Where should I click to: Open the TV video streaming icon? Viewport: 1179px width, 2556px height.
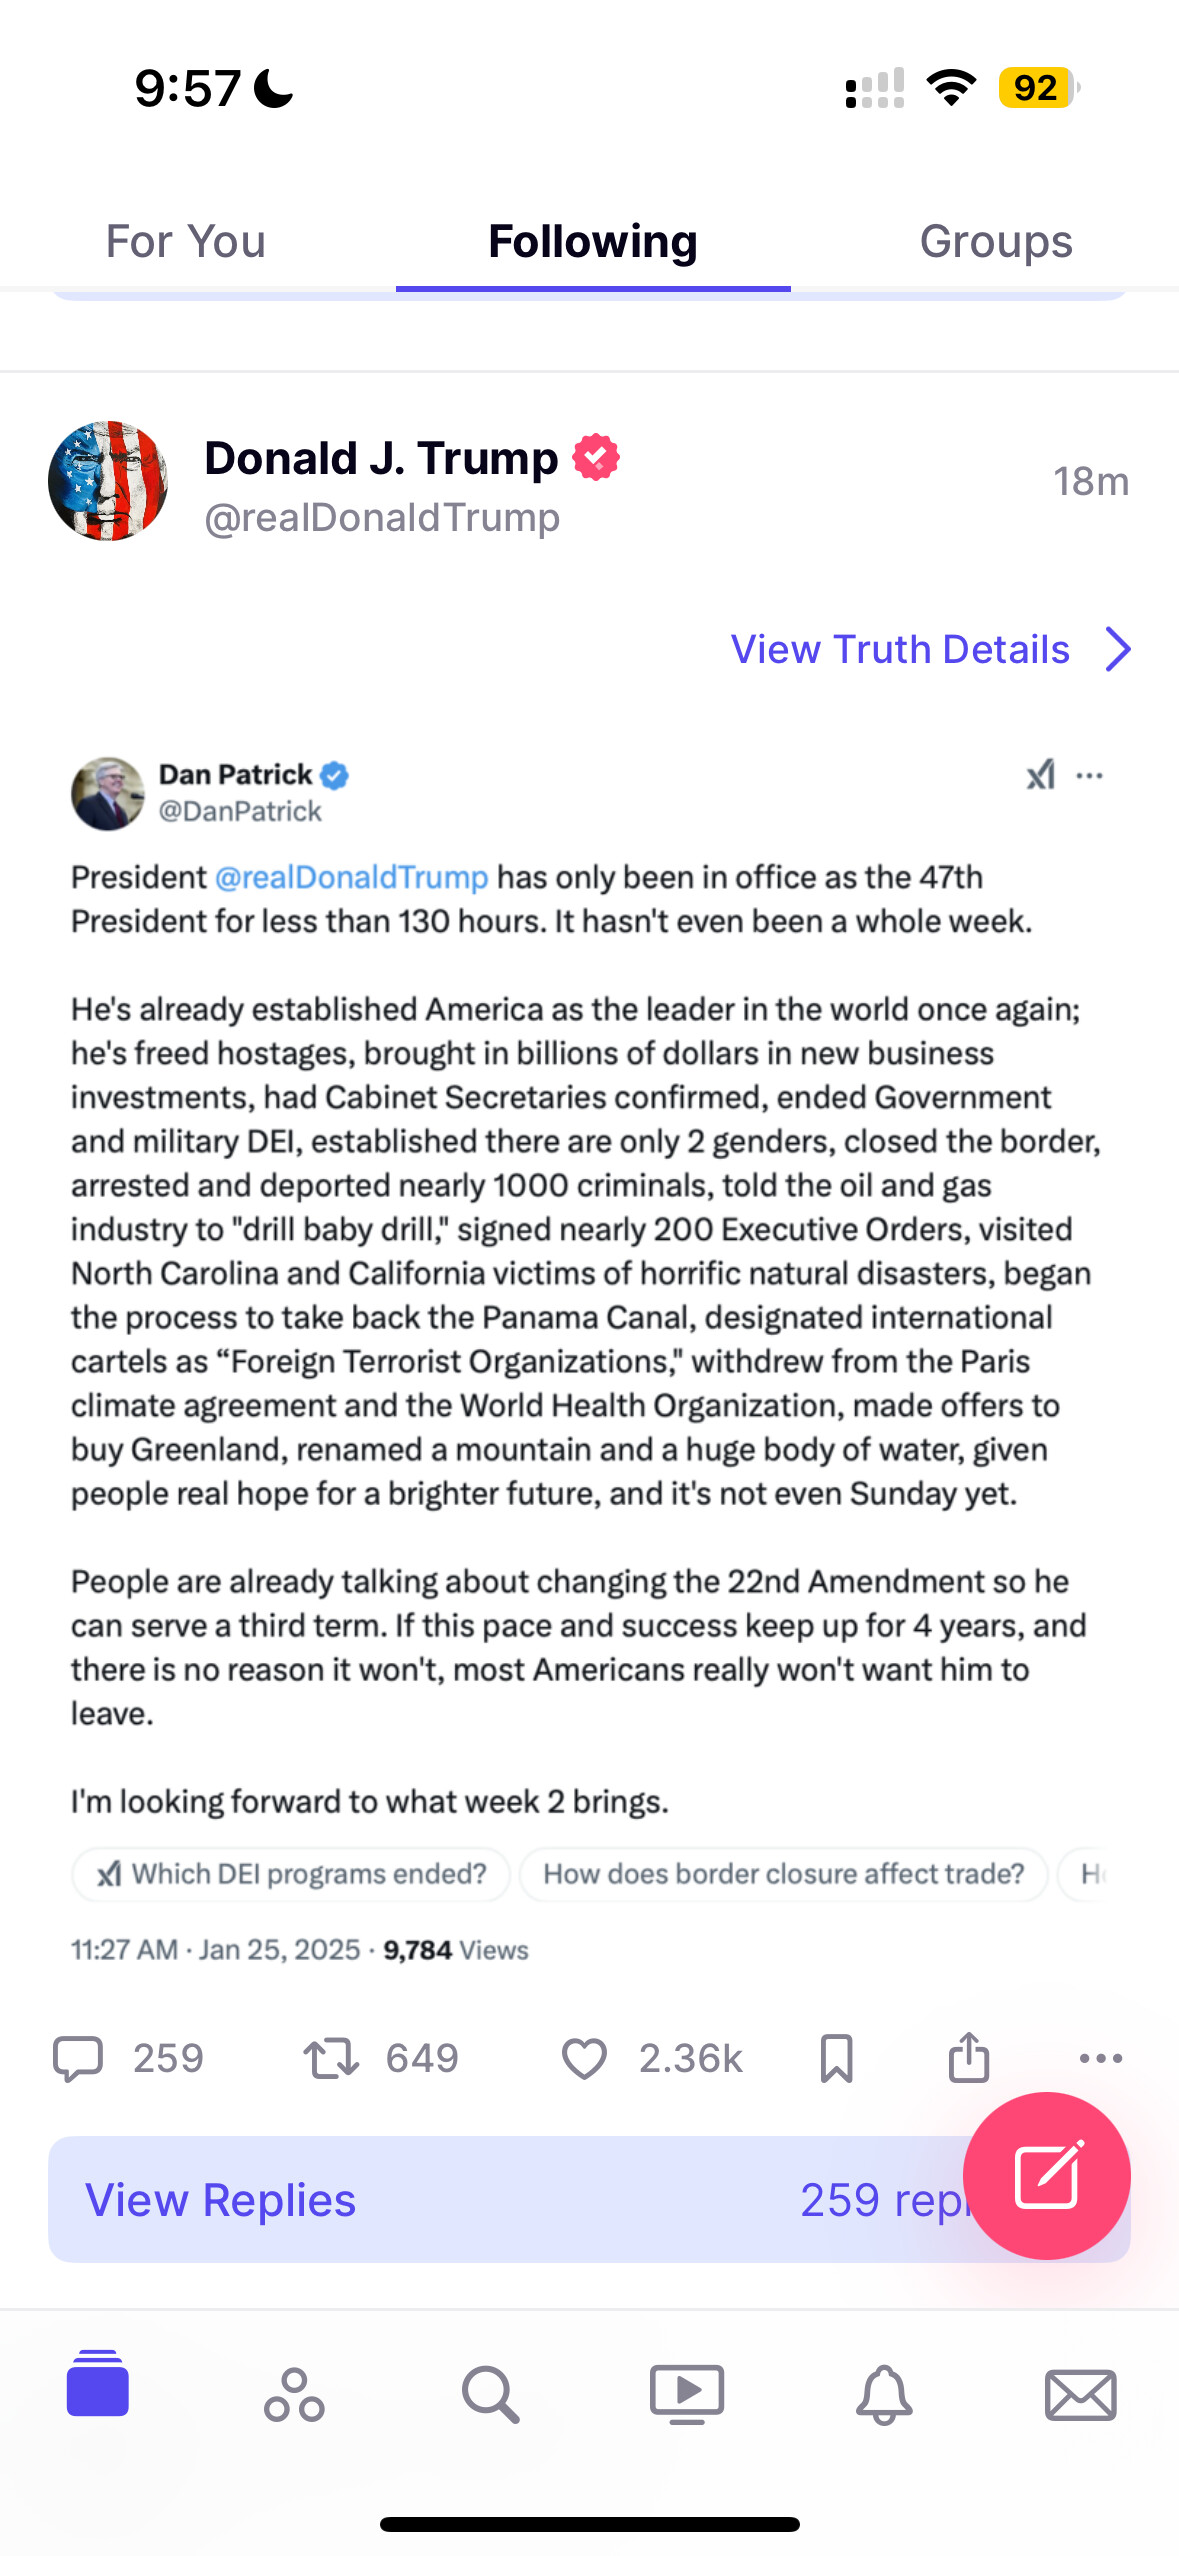click(x=687, y=2394)
